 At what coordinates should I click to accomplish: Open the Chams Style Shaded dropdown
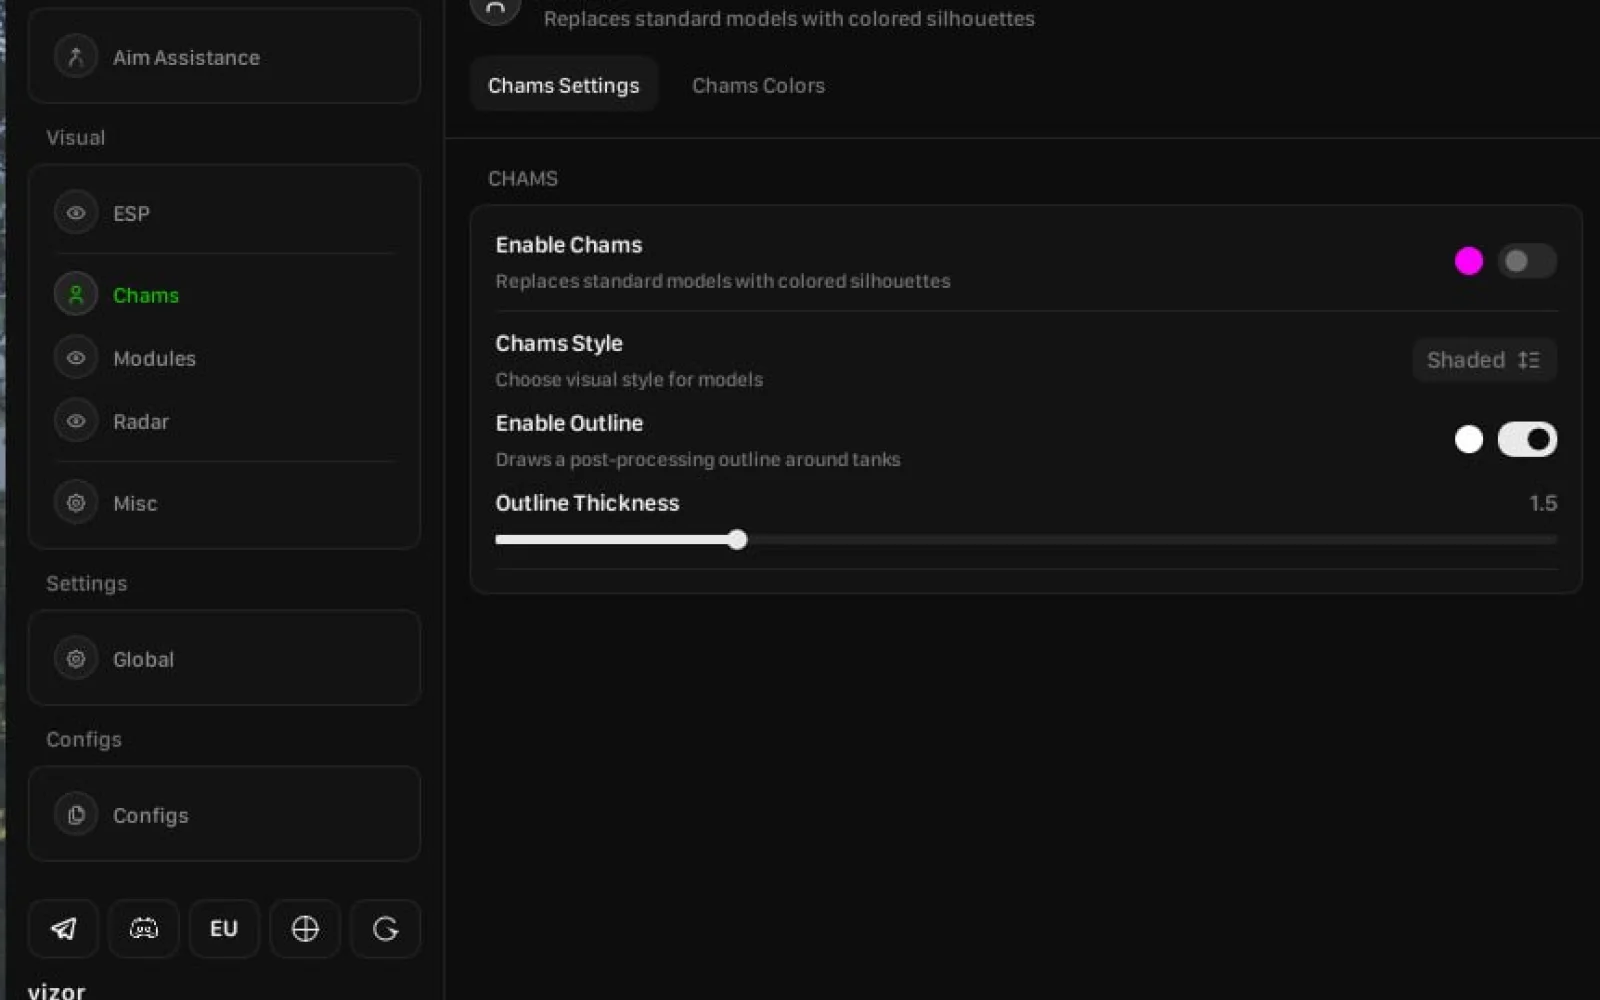pos(1484,360)
